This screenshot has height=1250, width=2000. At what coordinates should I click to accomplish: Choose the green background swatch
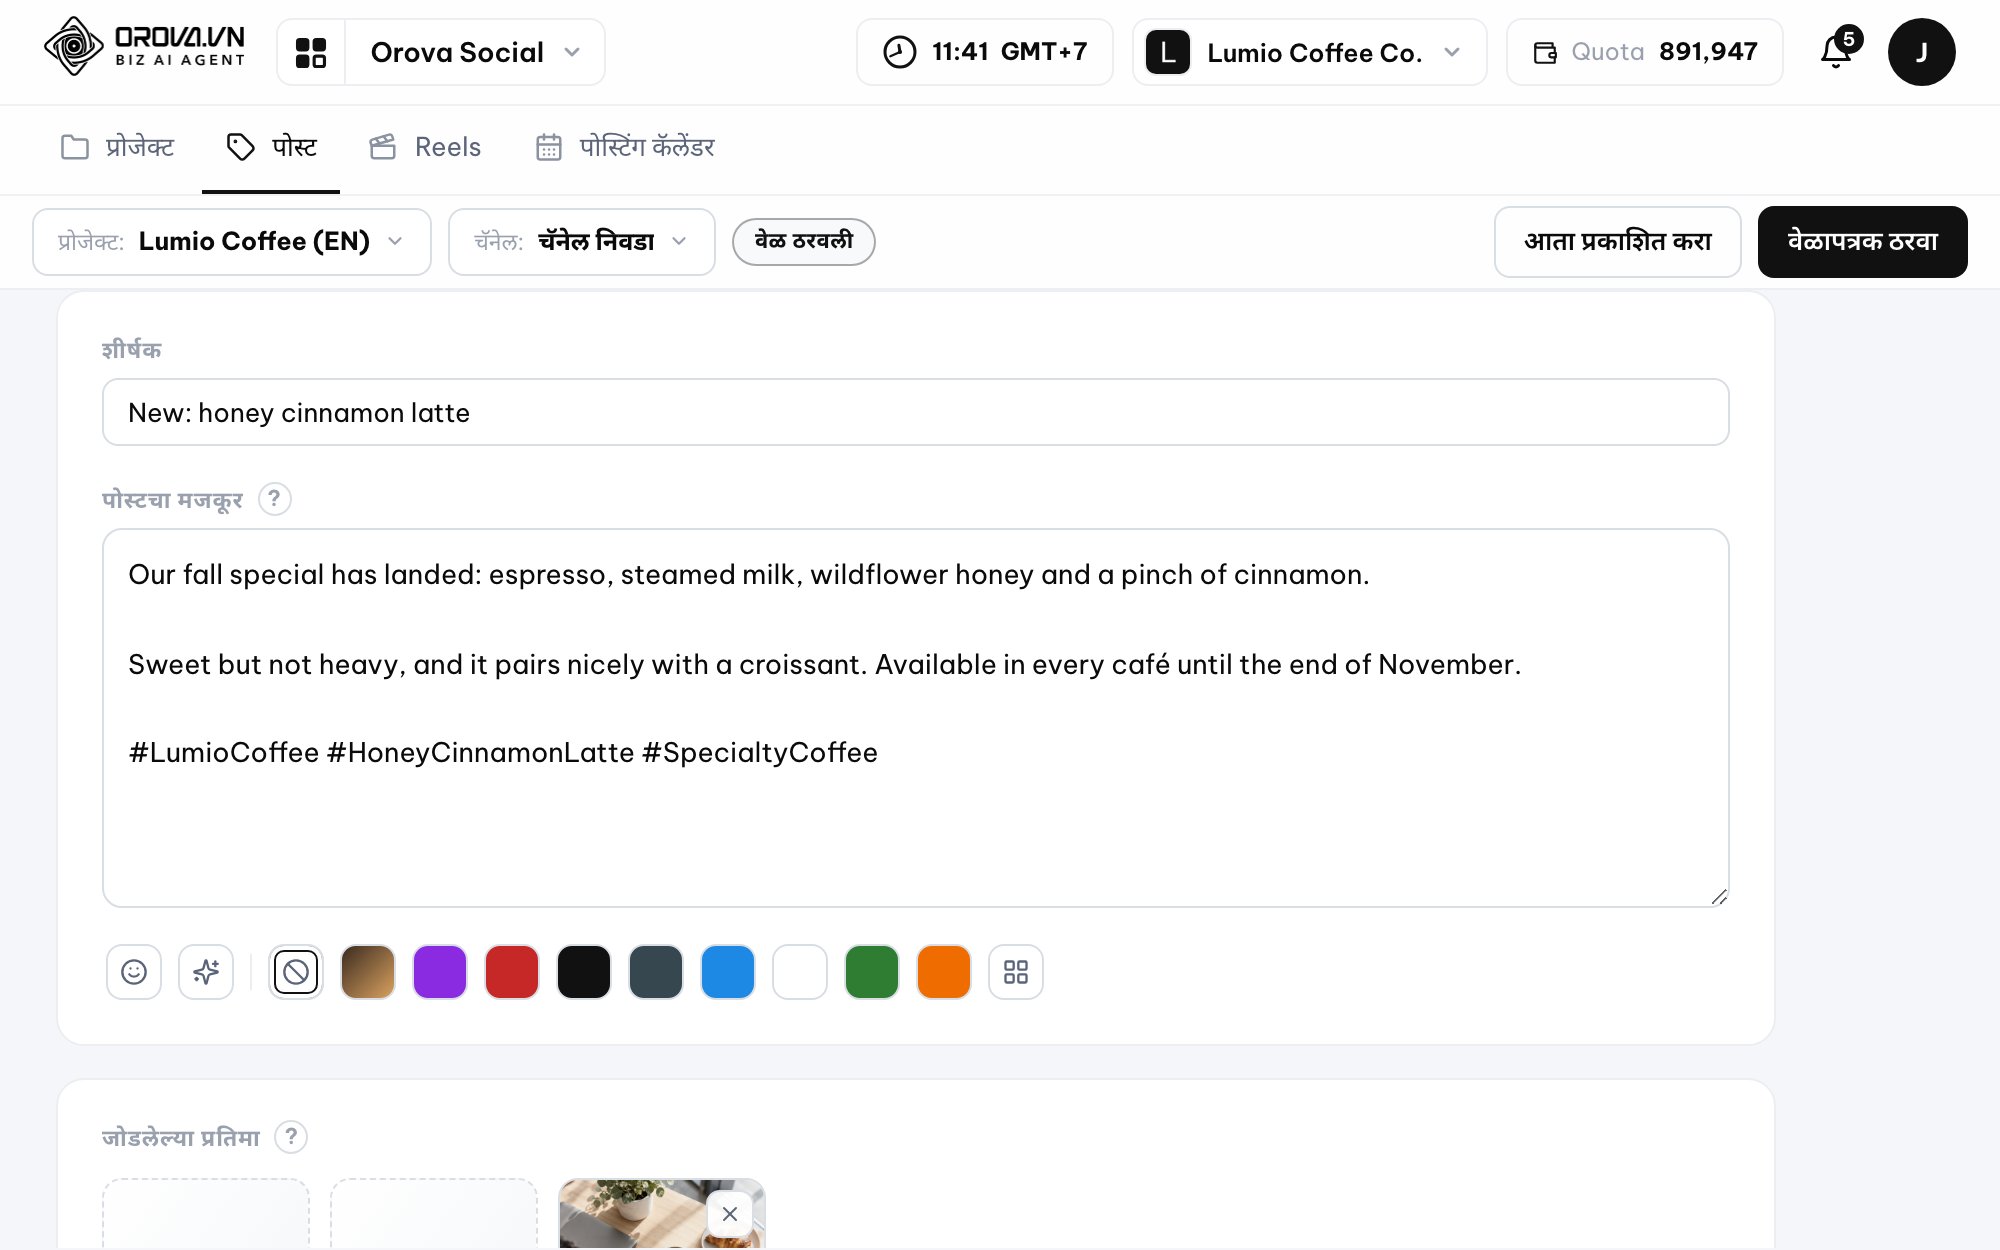[872, 971]
